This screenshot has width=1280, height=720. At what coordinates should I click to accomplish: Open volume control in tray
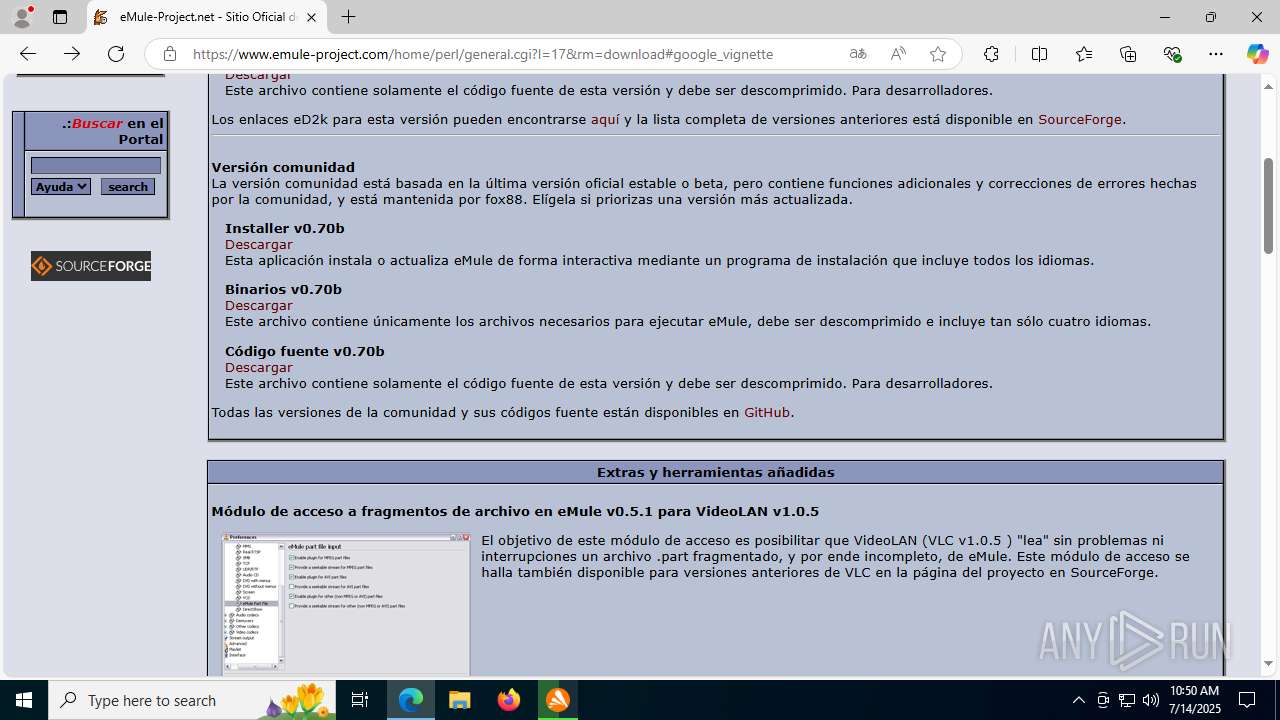[1151, 700]
